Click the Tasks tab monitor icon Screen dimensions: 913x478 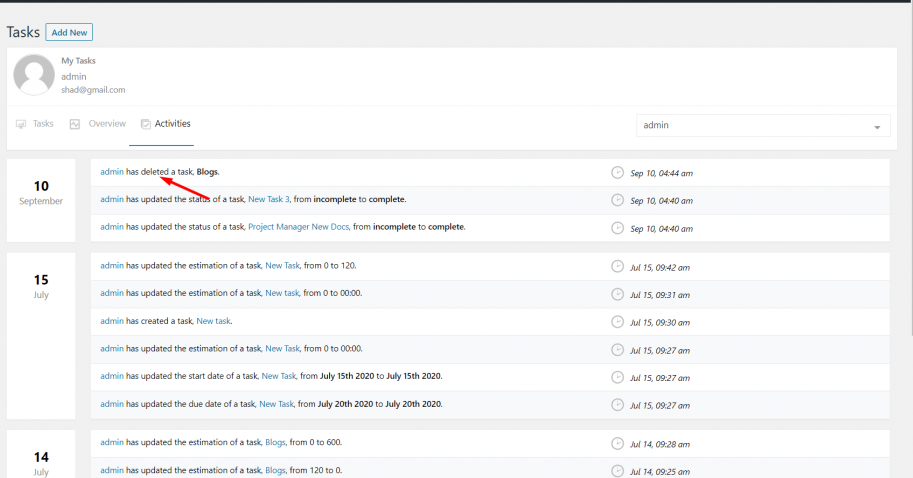21,124
